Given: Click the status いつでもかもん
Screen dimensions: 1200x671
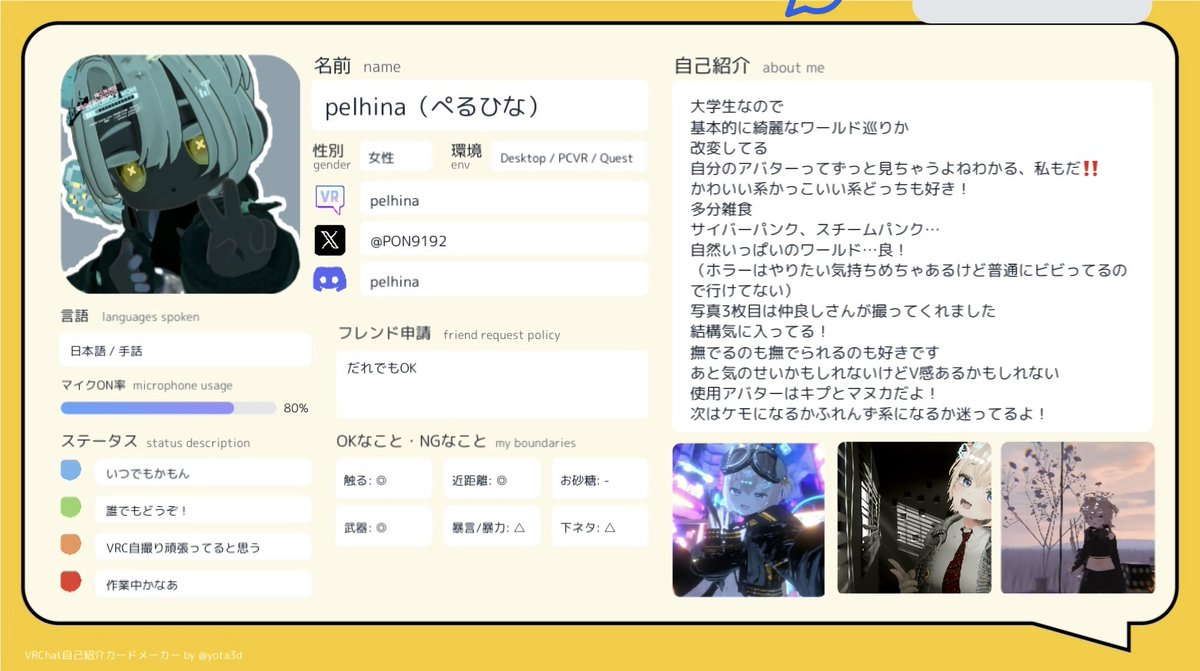Looking at the screenshot, I should pyautogui.click(x=203, y=472).
